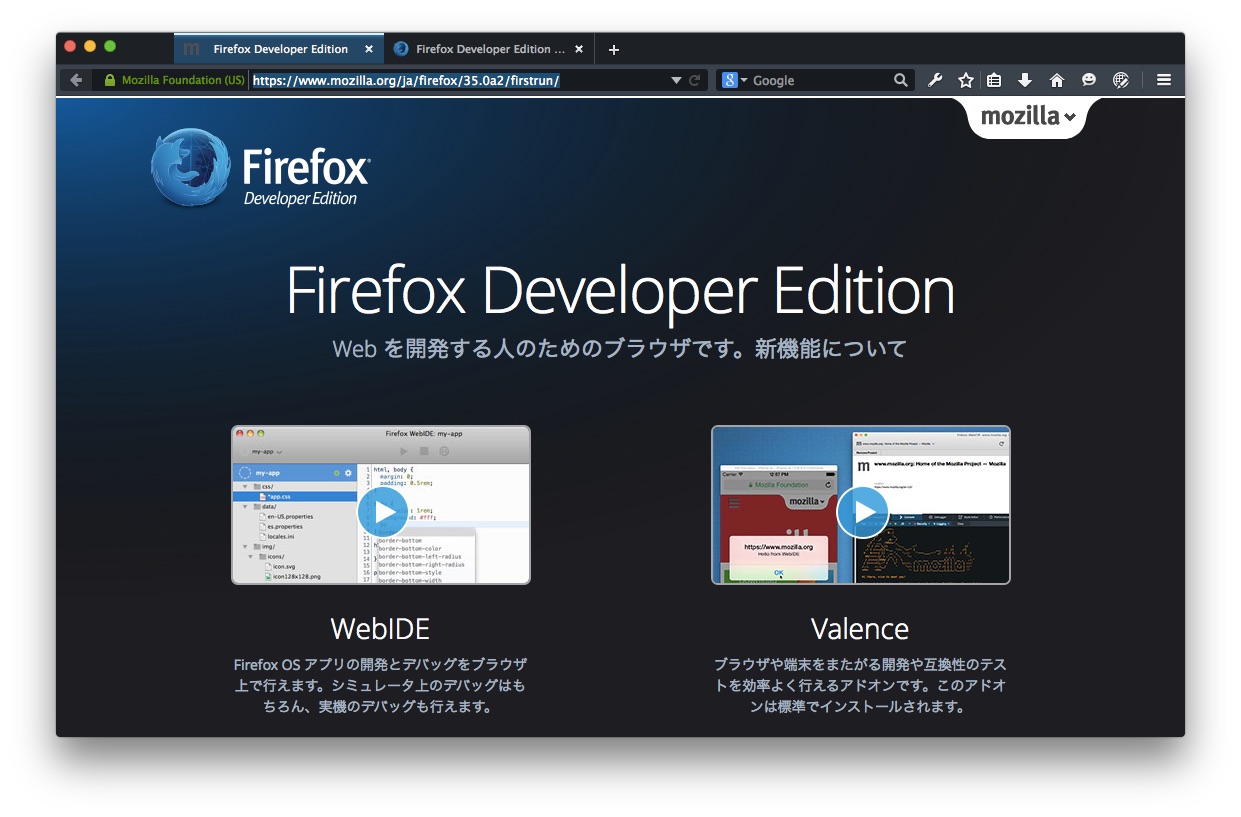Image resolution: width=1241 pixels, height=817 pixels.
Task: Click the large Firefox Developer Edition headline
Action: pos(620,291)
